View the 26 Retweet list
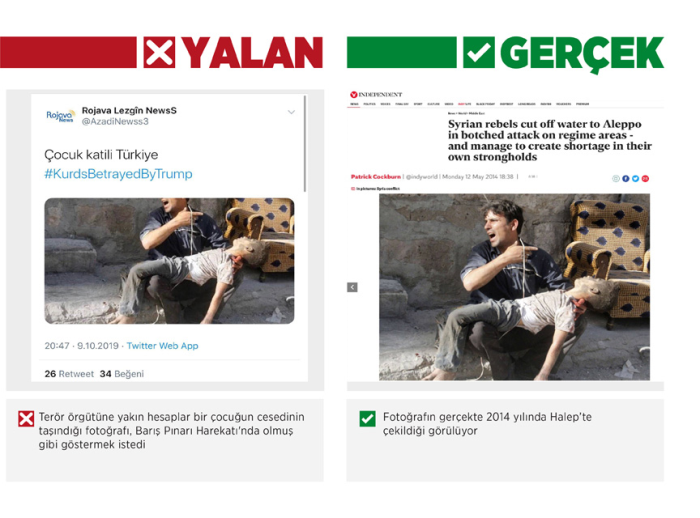 click(69, 374)
